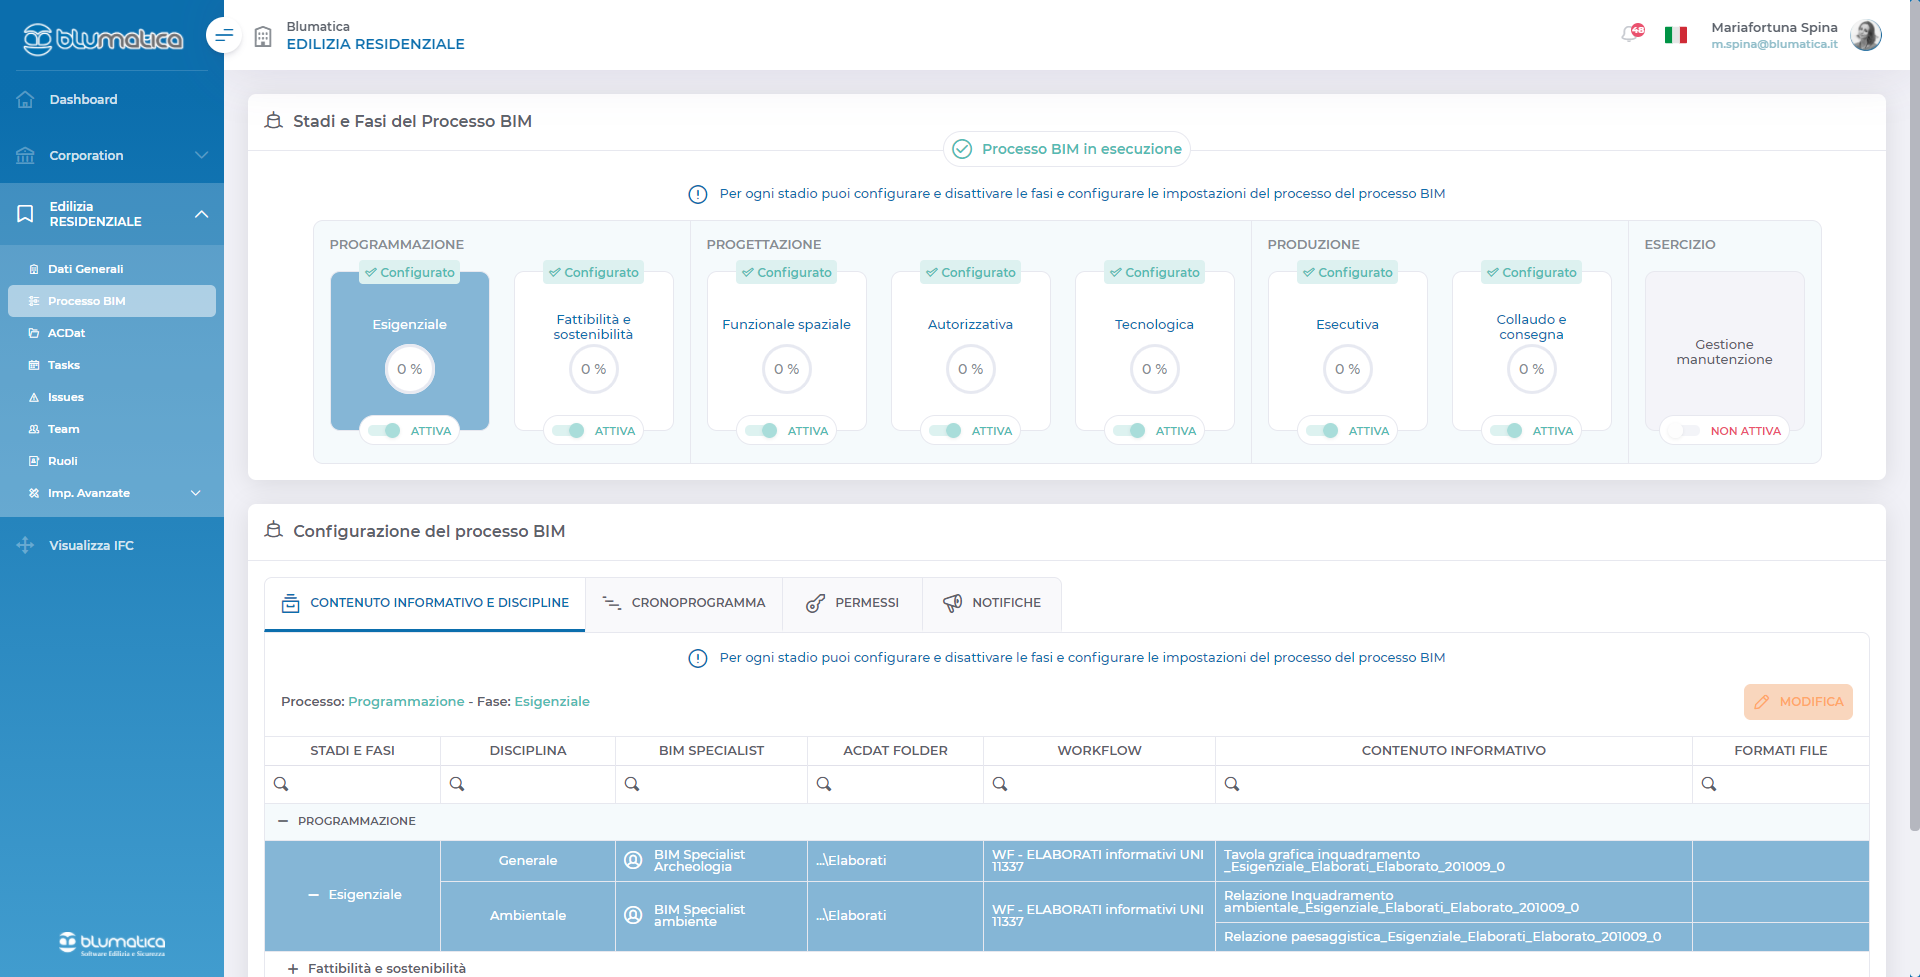
Task: Toggle Esecutiva ATTIVA switch
Action: 1322,431
